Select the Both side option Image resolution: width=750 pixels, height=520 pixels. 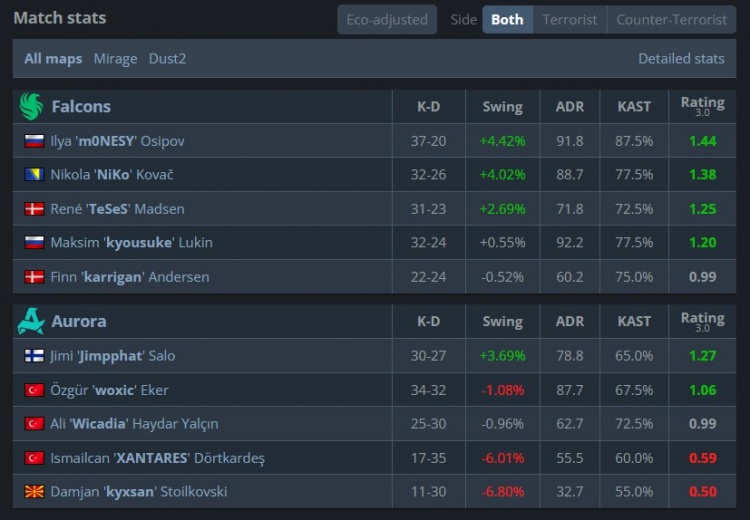(x=507, y=20)
